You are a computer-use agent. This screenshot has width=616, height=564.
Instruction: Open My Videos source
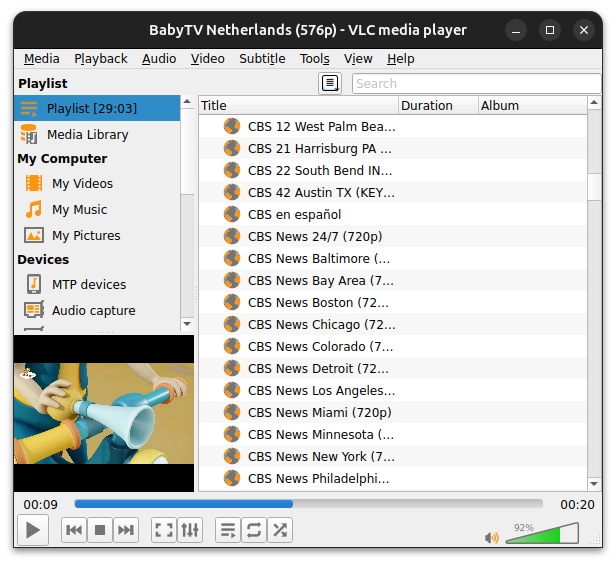click(x=82, y=183)
